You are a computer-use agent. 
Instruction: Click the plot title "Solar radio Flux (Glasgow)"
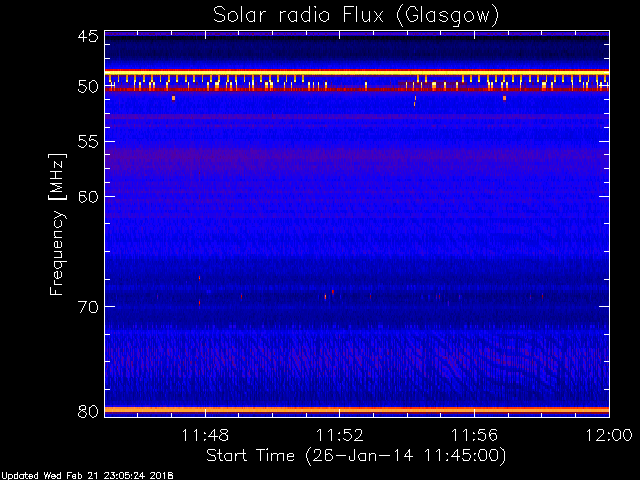tap(356, 16)
